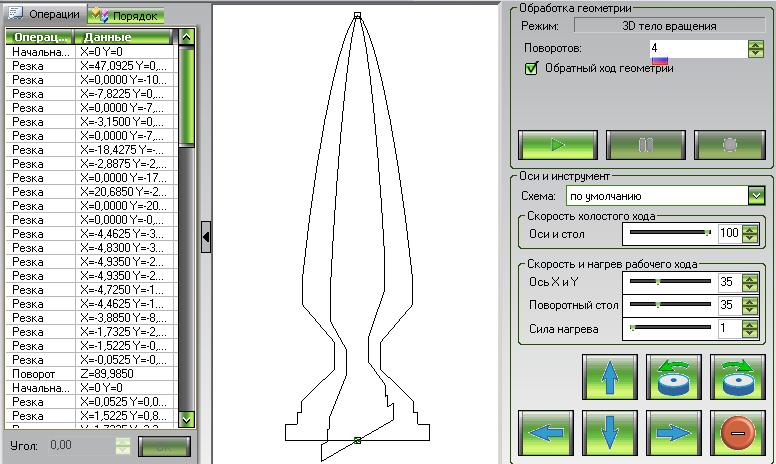Click the operations list scroll up arrow

[187, 37]
